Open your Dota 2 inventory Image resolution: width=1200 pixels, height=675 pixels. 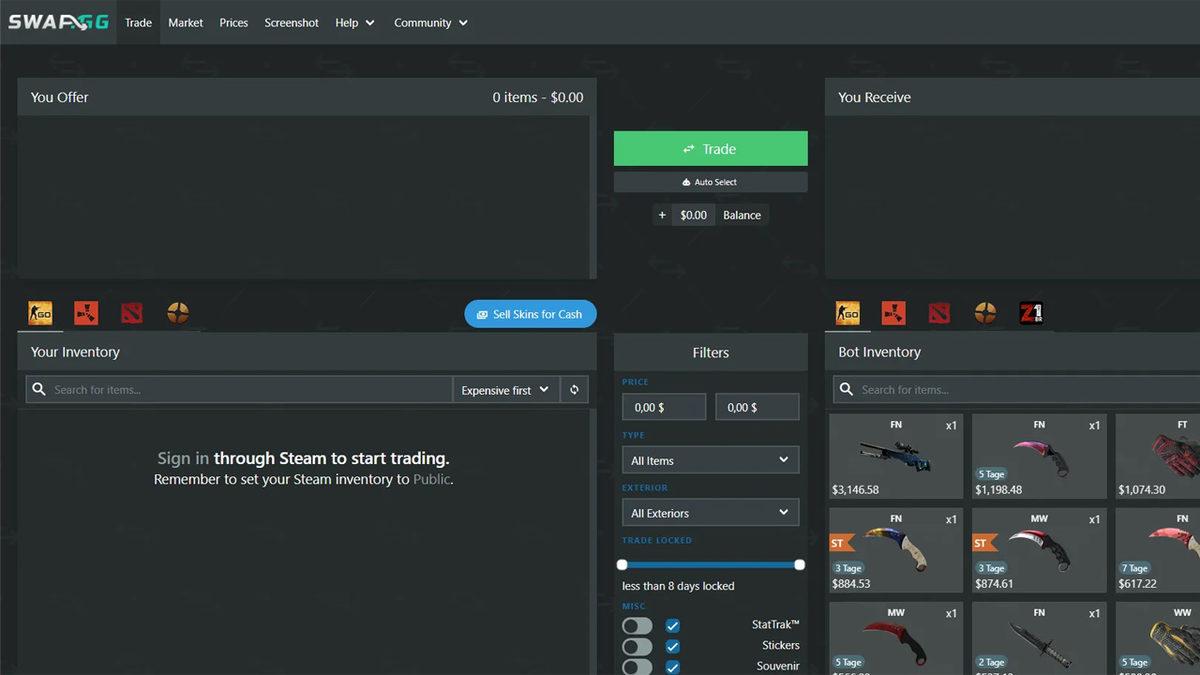point(132,313)
